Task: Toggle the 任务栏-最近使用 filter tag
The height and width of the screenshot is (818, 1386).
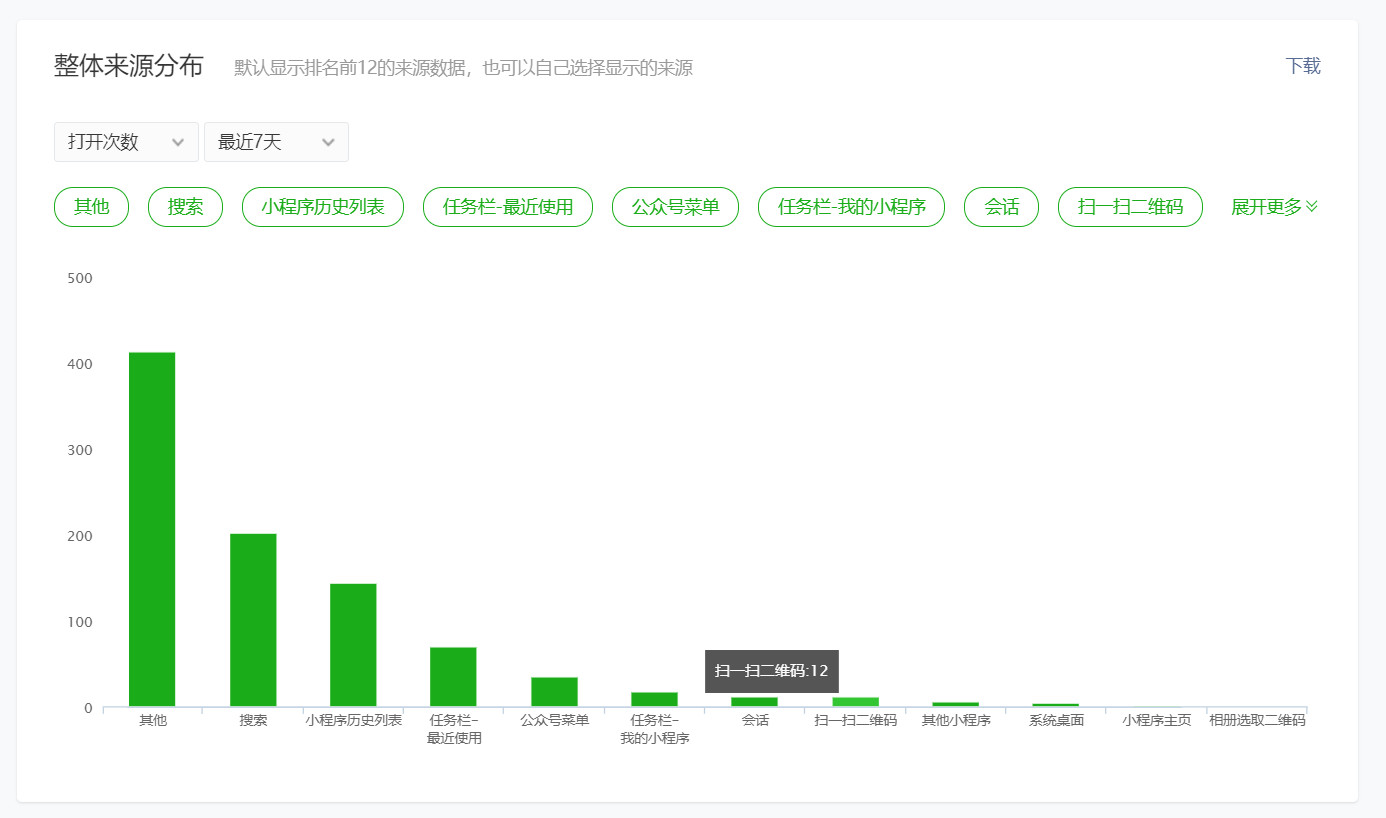Action: 508,207
